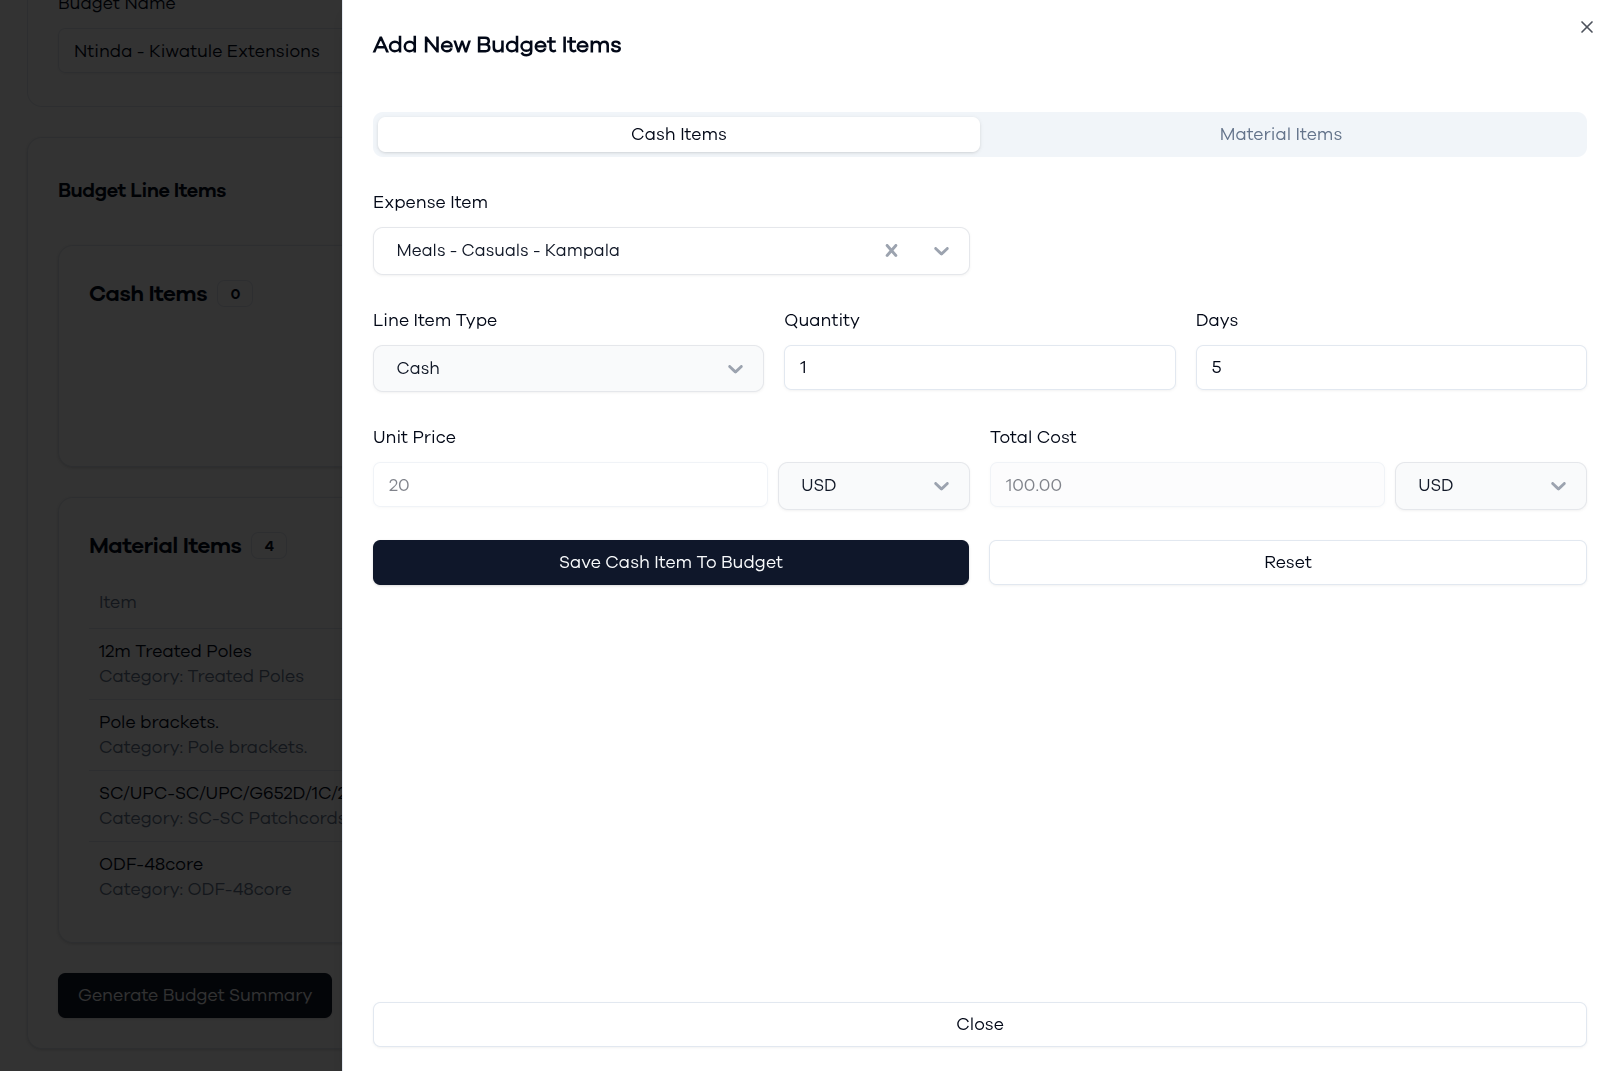
Task: Switch to the Cash Items tab
Action: click(x=678, y=134)
